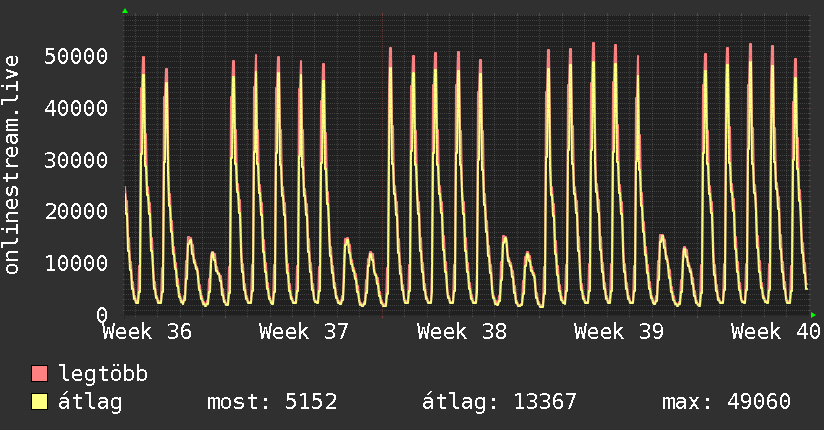Click the 'most: 5152' value
Screen dimensions: 824x430
coord(272,402)
